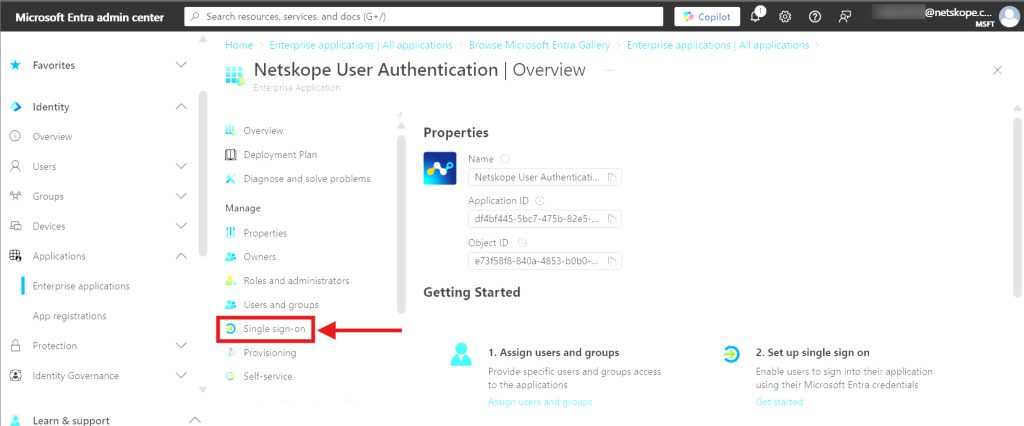1024x426 pixels.
Task: Collapse the Identity section chevron
Action: pos(182,106)
